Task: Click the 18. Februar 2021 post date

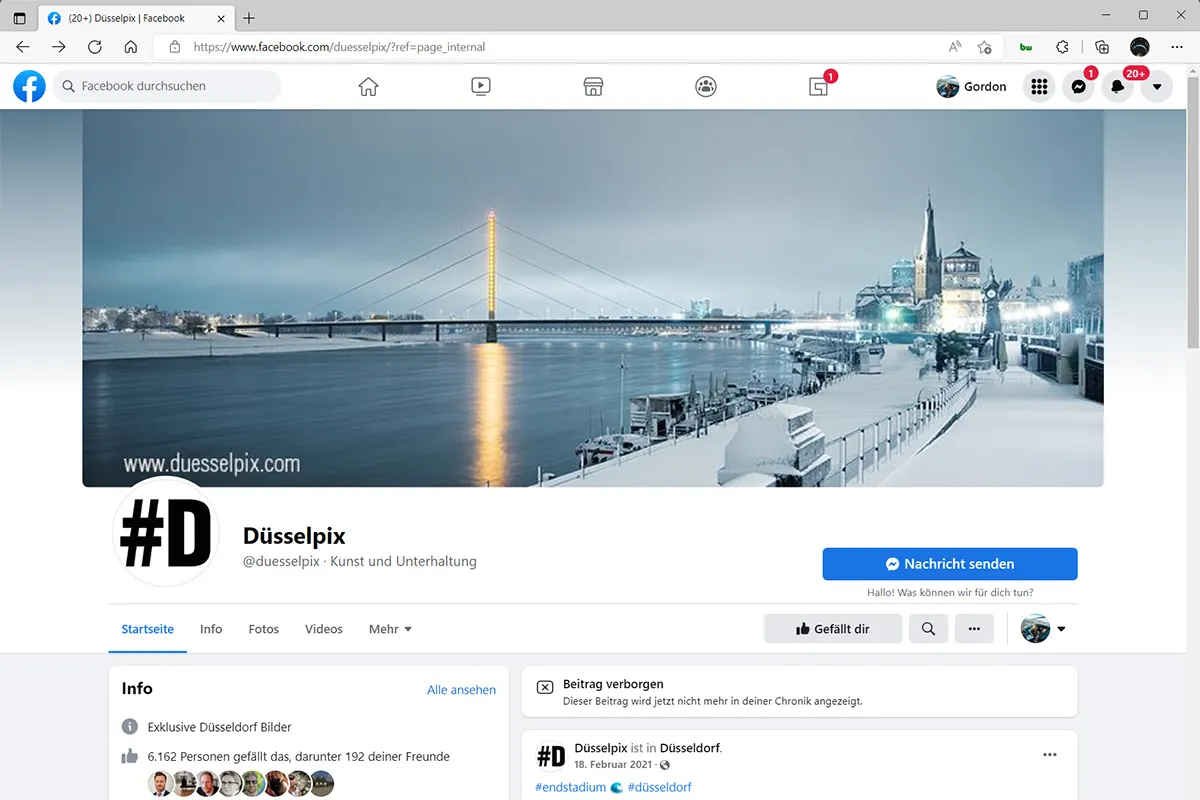Action: click(x=615, y=765)
